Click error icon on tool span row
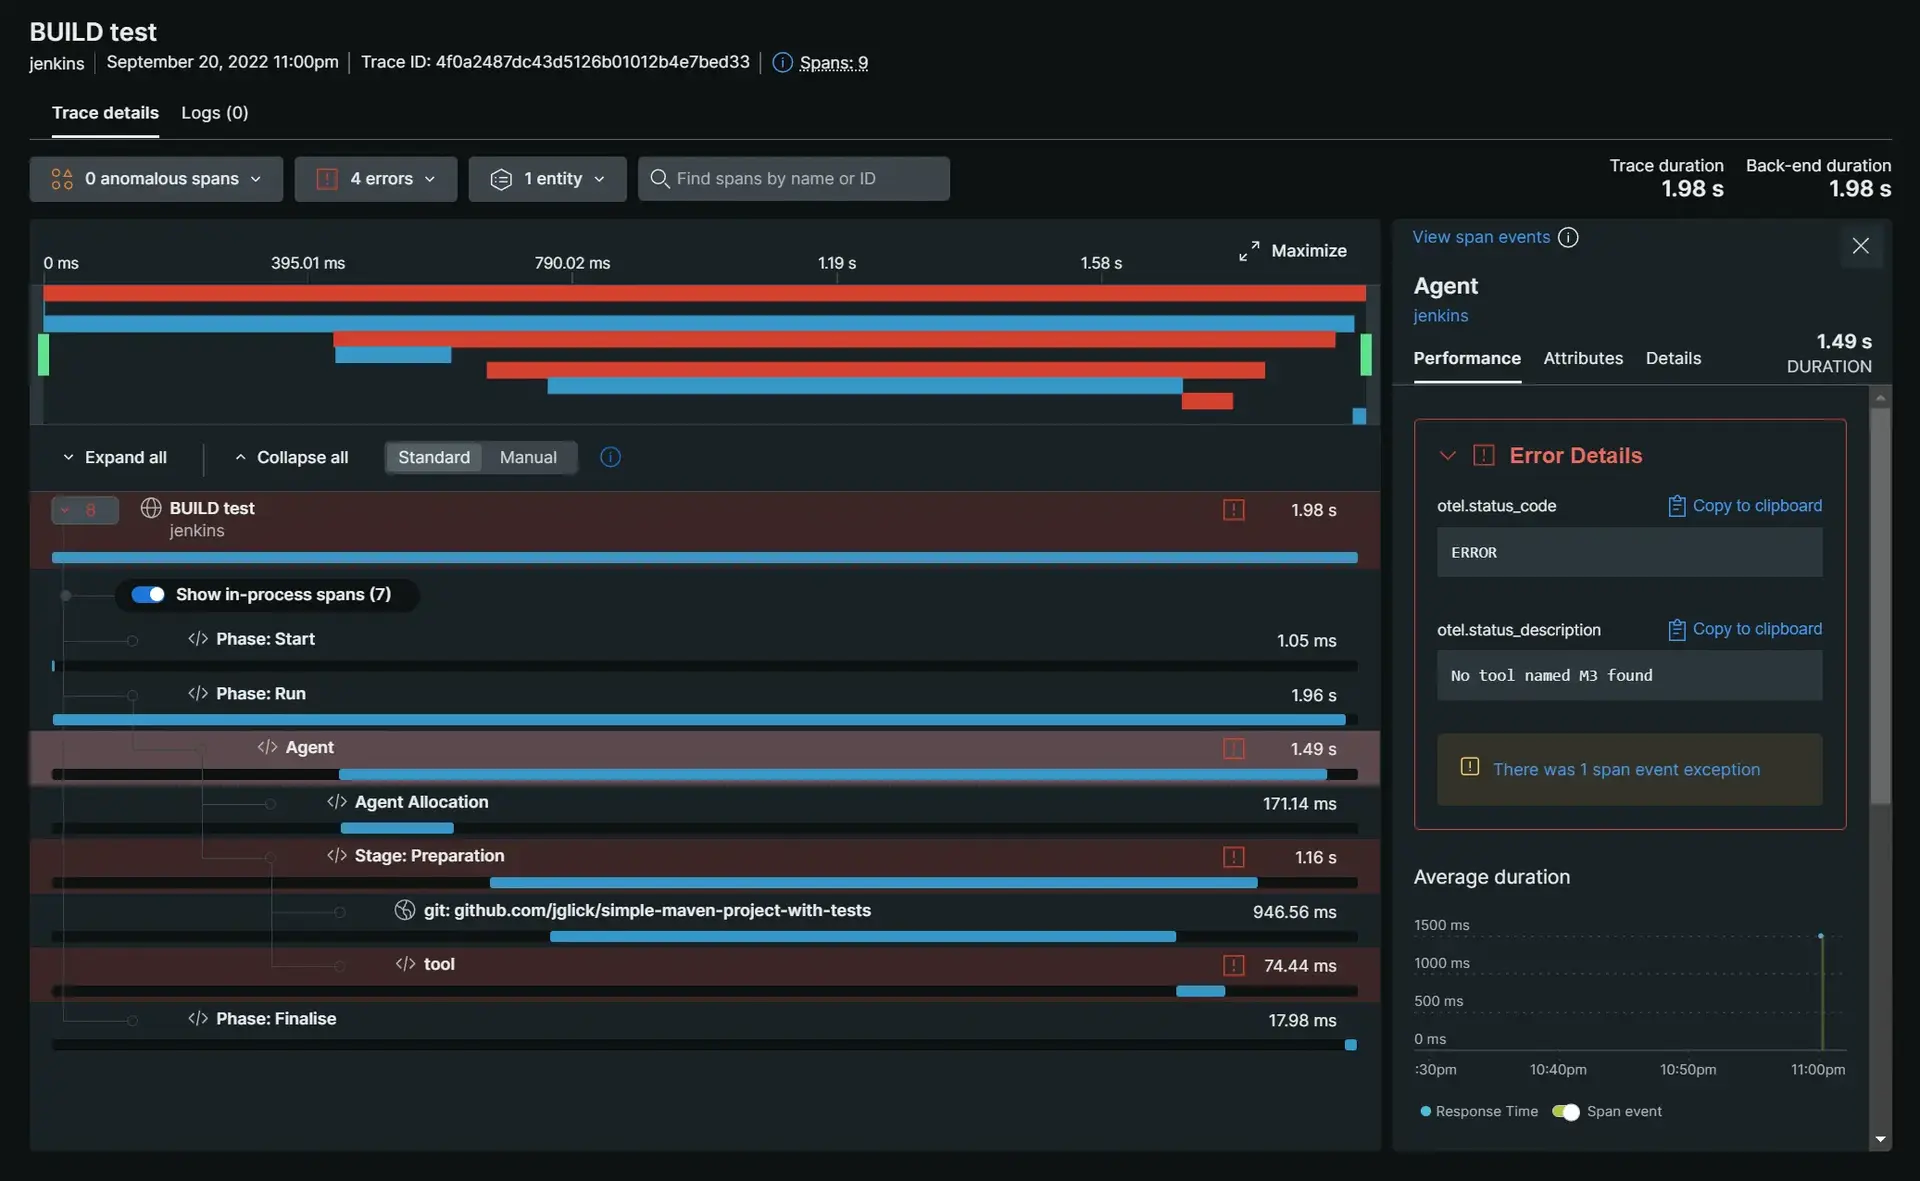The height and width of the screenshot is (1181, 1920). click(1234, 965)
